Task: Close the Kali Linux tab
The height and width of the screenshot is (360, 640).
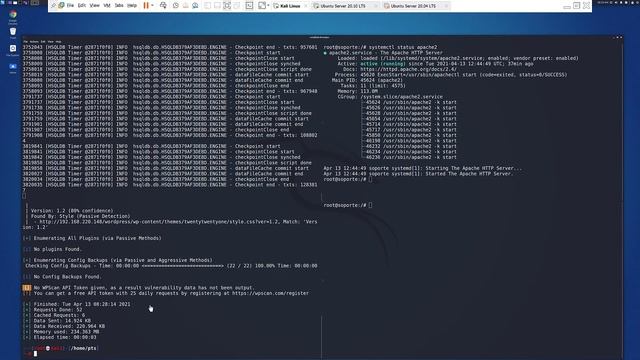Action: click(x=305, y=6)
